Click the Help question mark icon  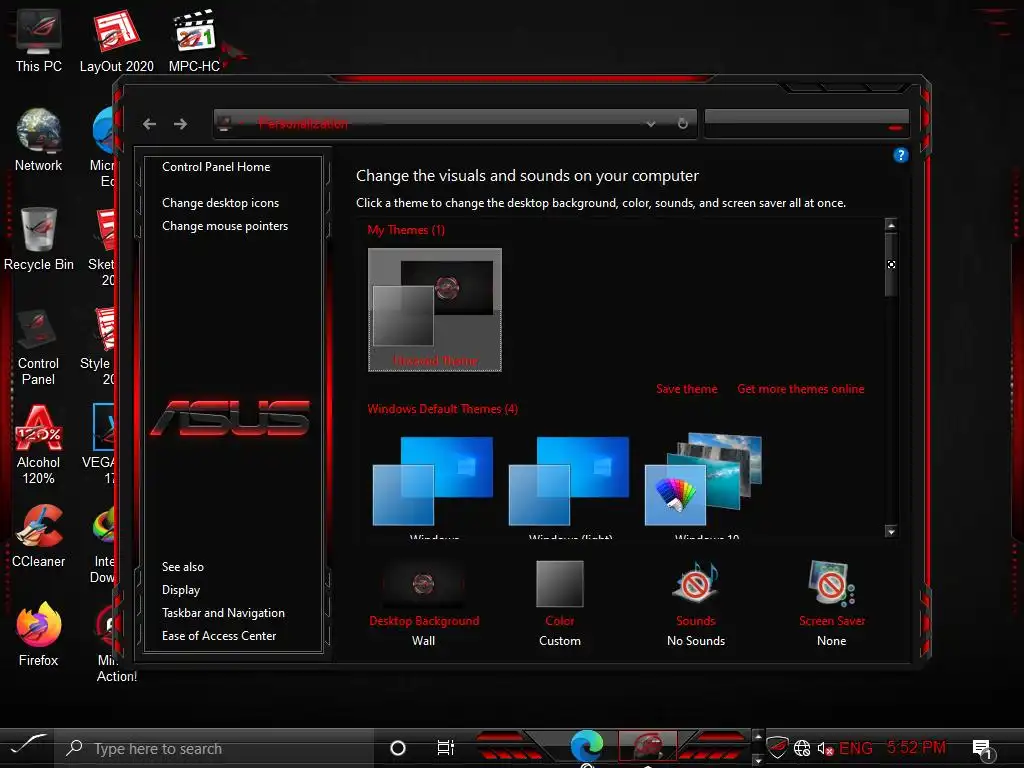coord(901,155)
